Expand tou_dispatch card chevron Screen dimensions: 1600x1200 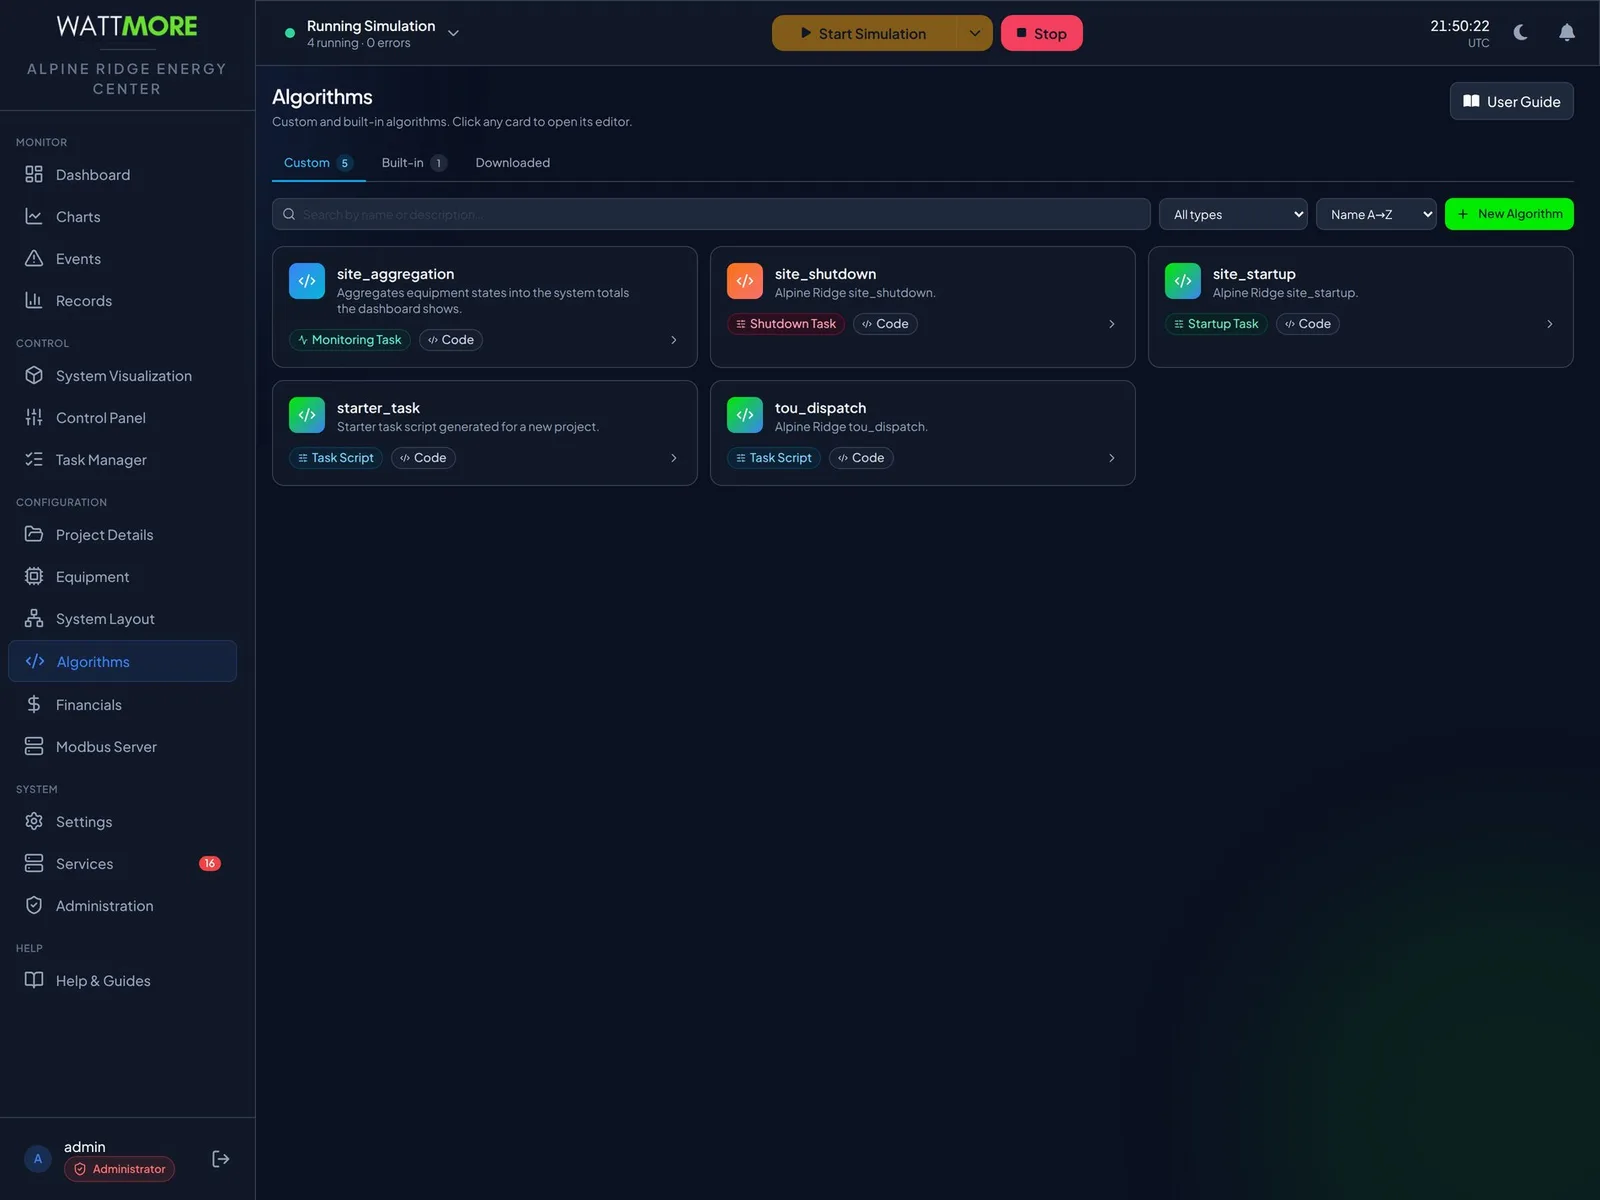point(1112,458)
